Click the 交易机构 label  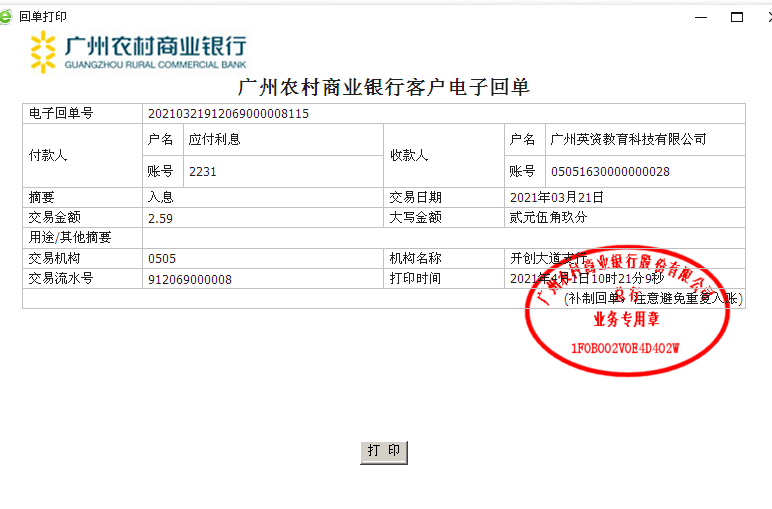click(x=54, y=258)
